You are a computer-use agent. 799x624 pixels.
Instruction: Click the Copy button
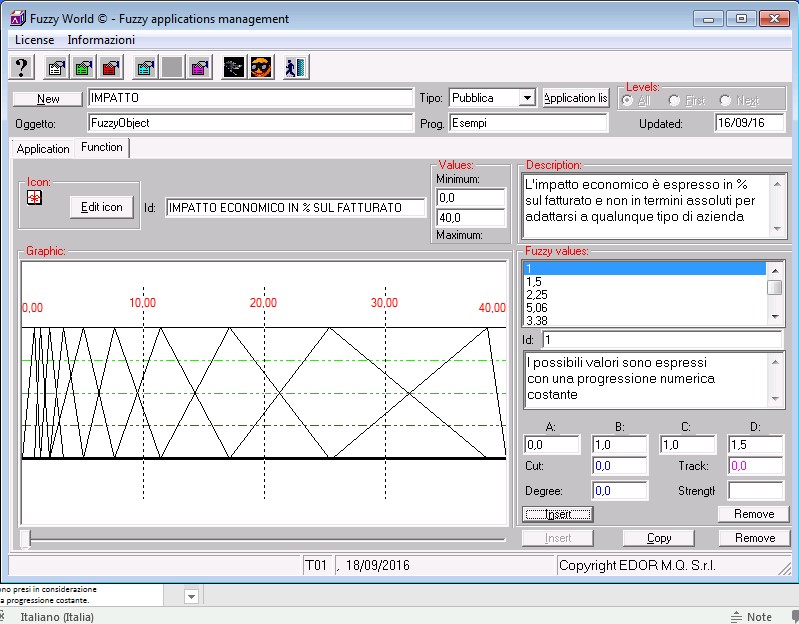tap(658, 538)
